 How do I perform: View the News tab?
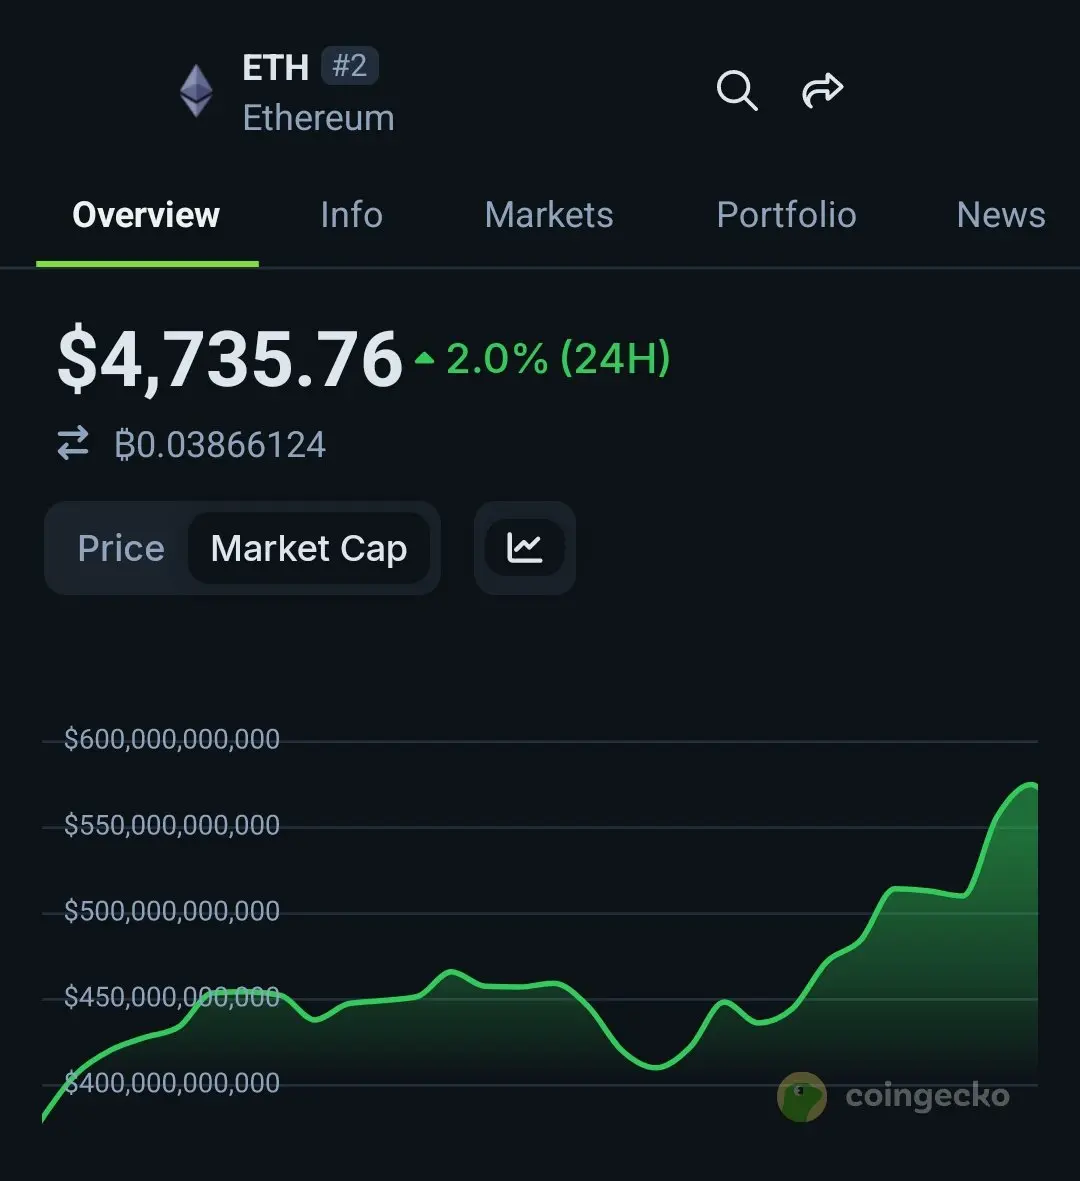click(x=1001, y=215)
